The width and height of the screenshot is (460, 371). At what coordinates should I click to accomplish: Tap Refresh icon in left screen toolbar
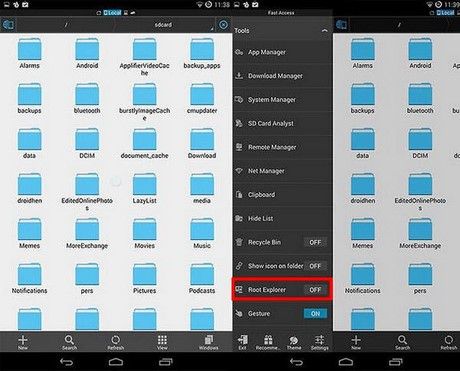[116, 342]
